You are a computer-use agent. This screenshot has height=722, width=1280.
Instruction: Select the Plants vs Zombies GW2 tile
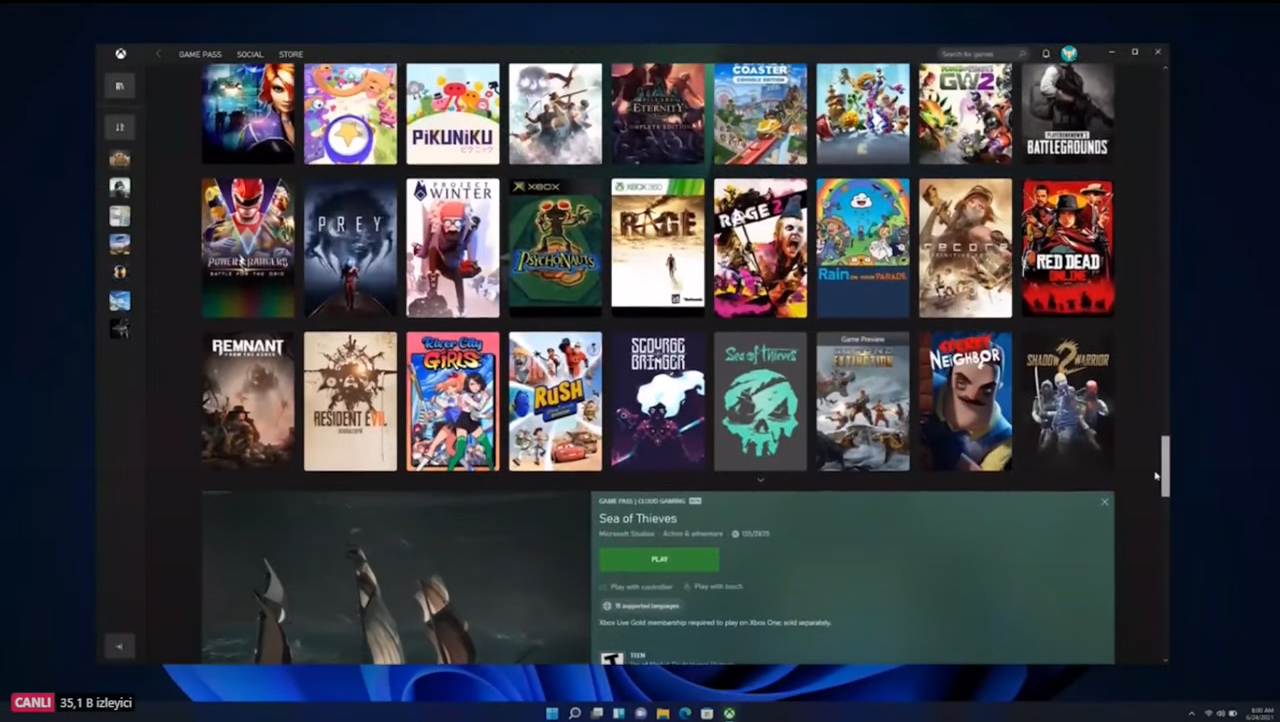click(965, 114)
